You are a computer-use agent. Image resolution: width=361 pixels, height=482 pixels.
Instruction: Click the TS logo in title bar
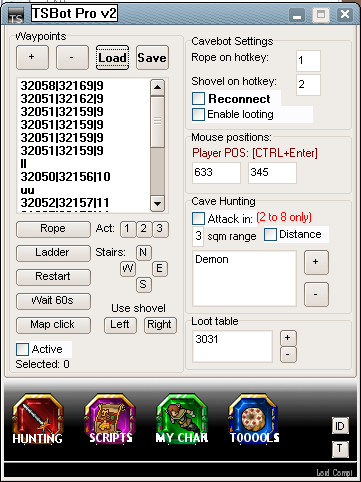point(16,15)
